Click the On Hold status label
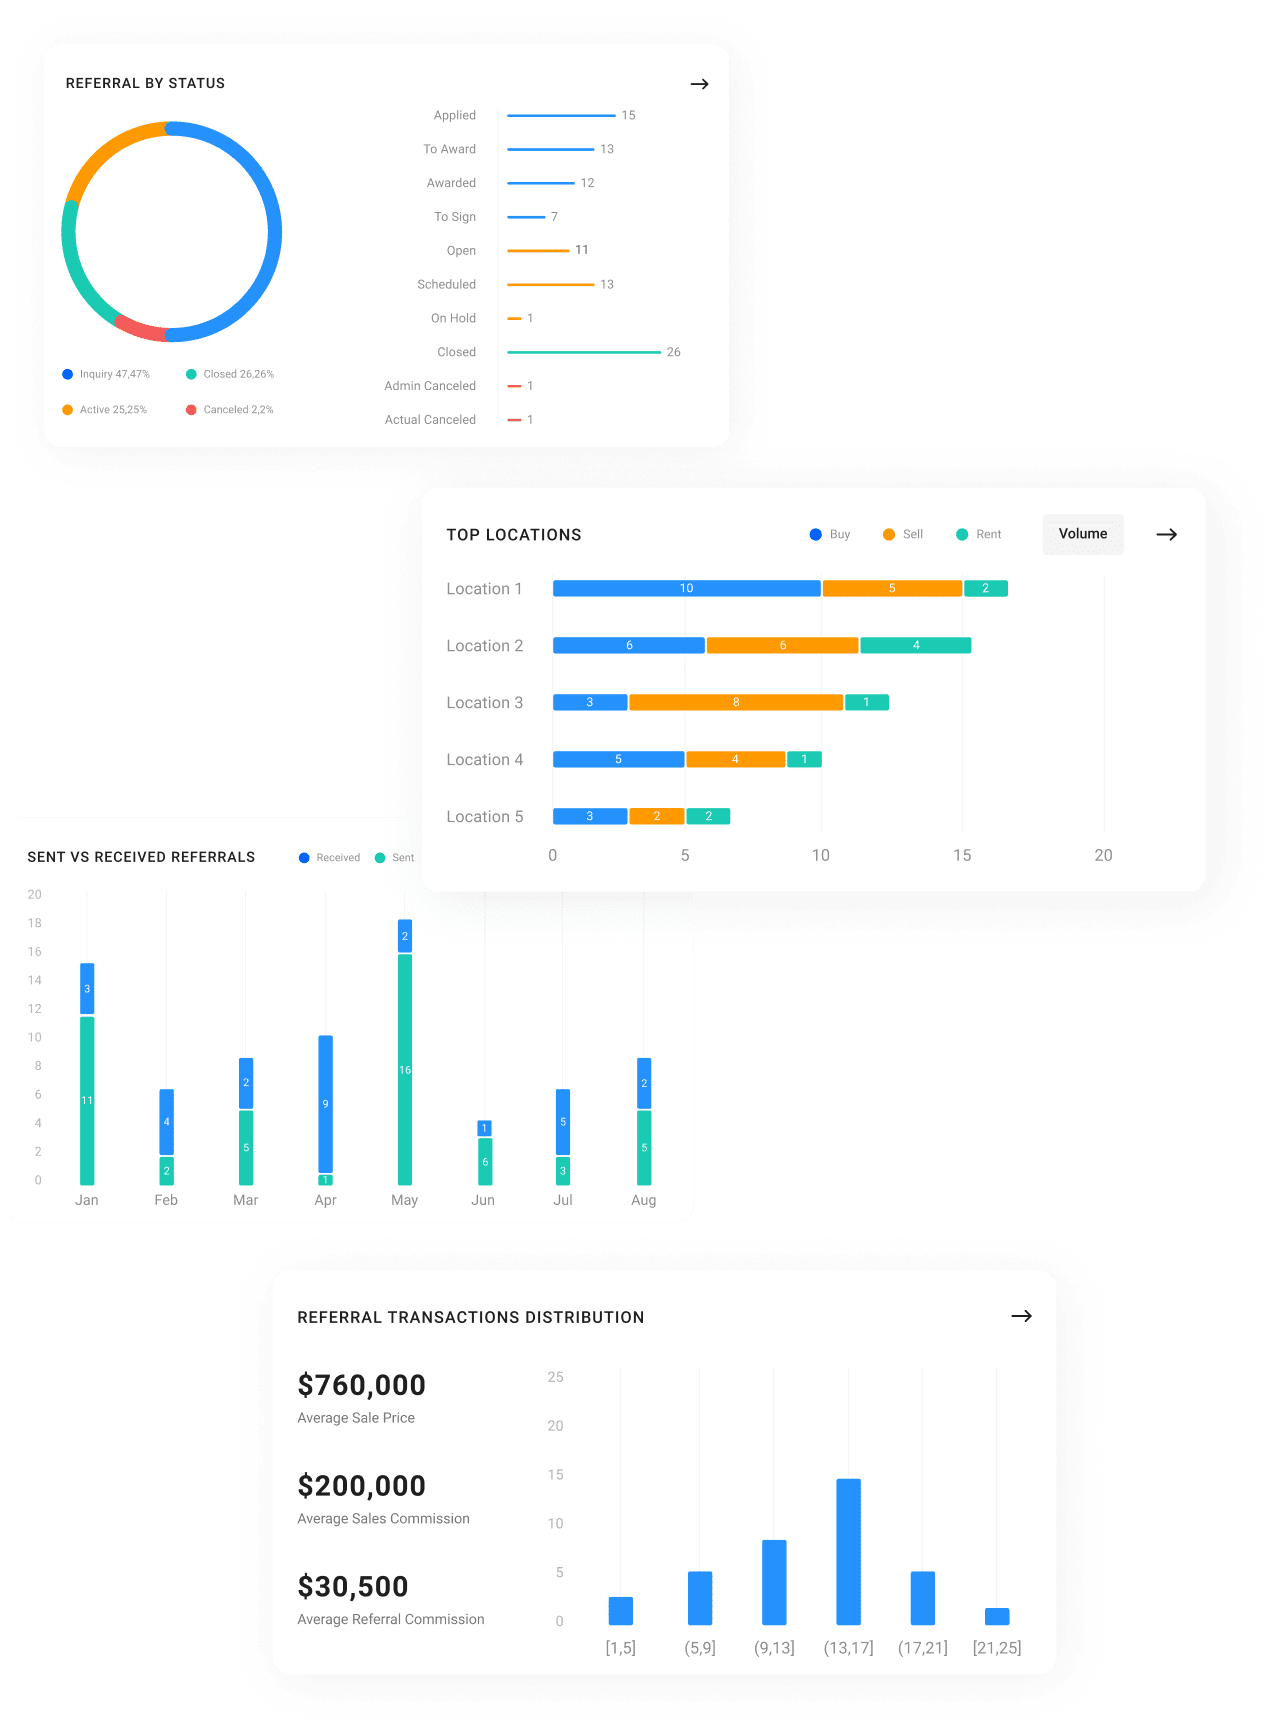Image resolution: width=1273 pixels, height=1735 pixels. coord(453,318)
